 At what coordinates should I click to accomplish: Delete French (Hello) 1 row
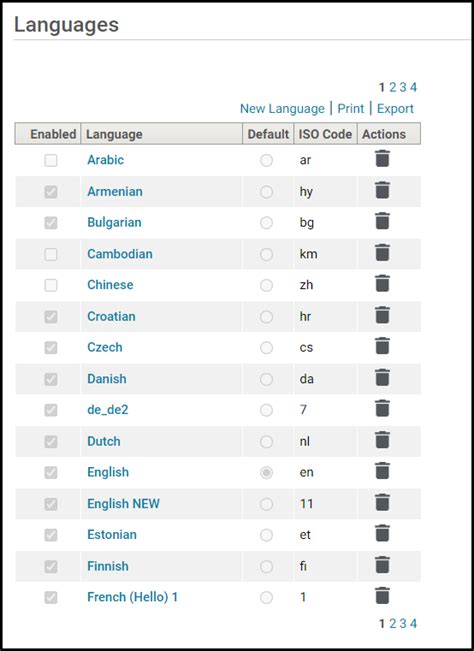point(382,596)
